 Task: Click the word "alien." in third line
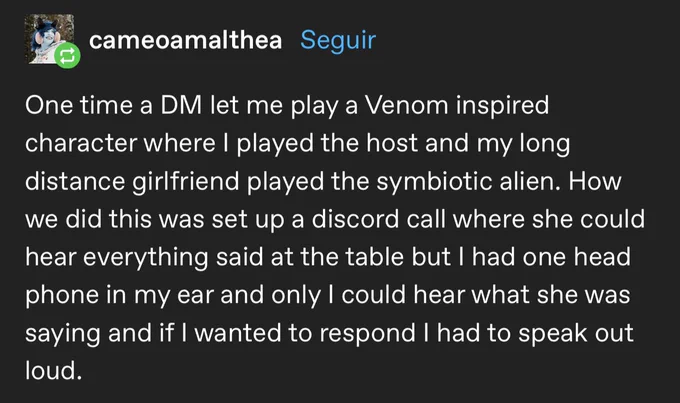[x=530, y=181]
